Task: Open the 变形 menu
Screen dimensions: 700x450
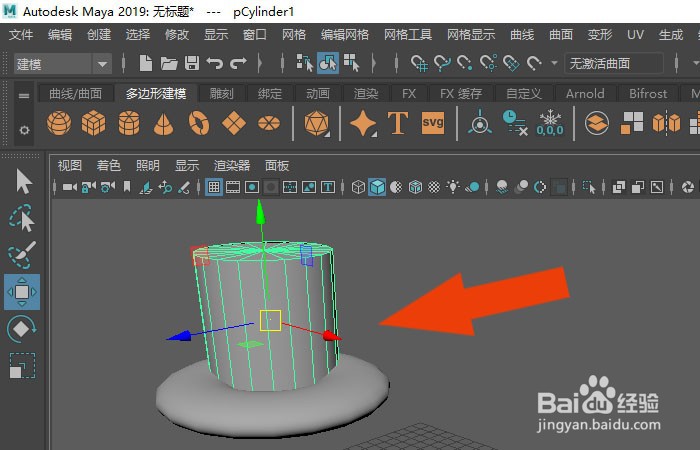Action: 600,35
